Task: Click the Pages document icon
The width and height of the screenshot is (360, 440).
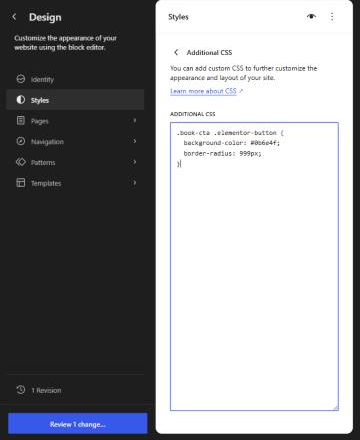Action: click(x=21, y=120)
